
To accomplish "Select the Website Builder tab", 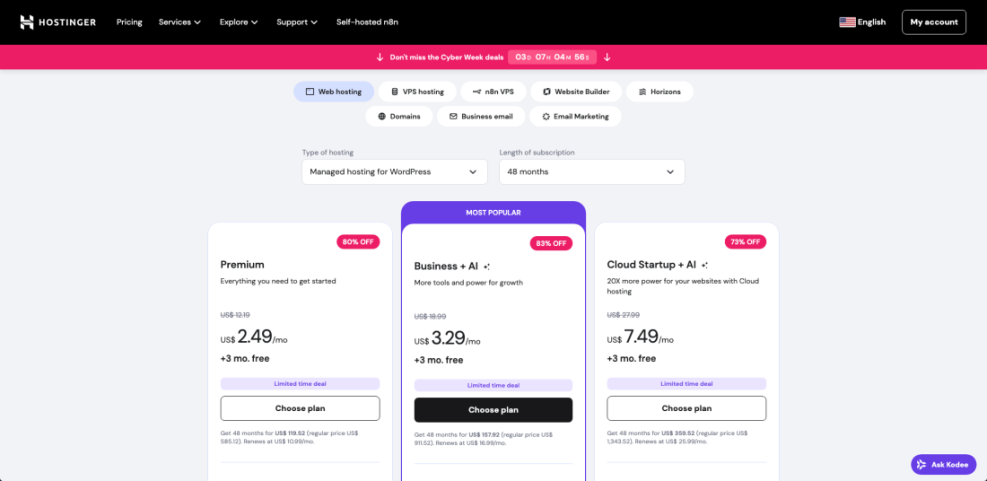I will 576,91.
